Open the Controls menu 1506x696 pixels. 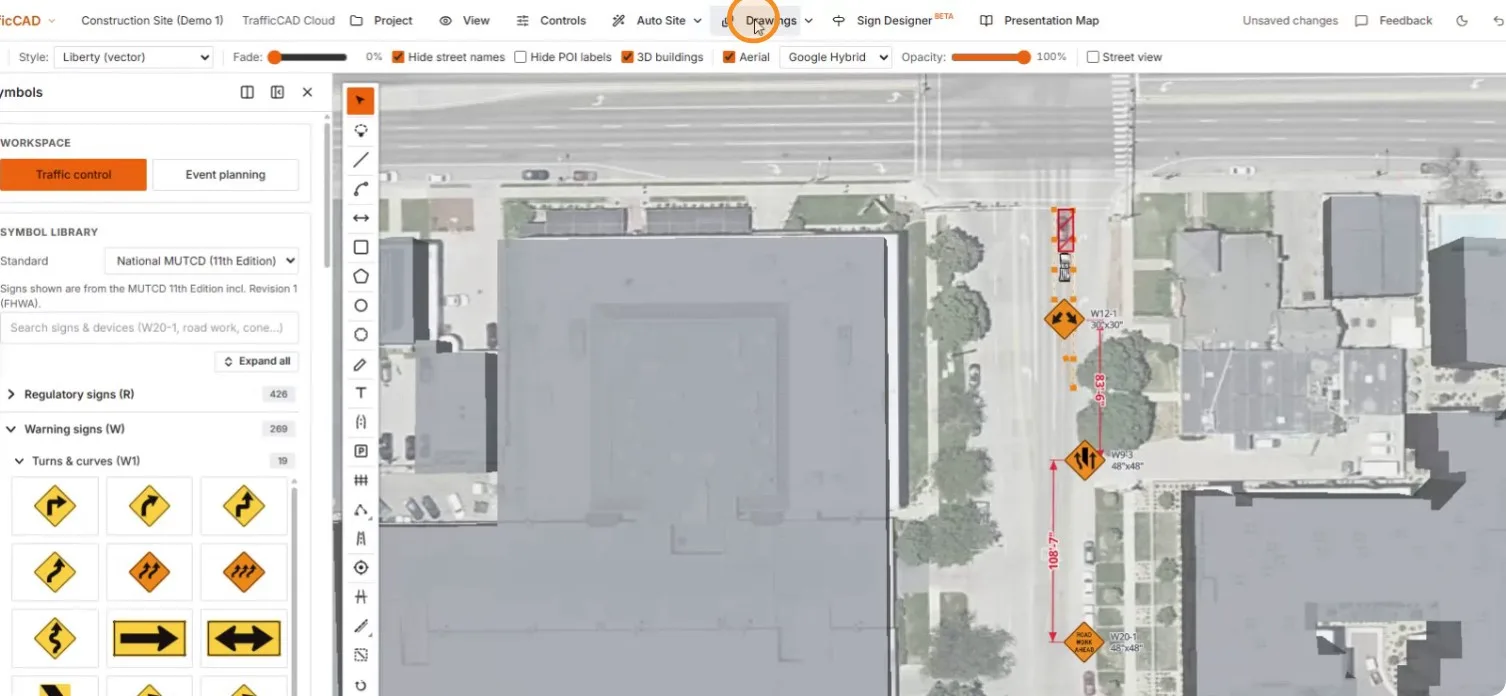[x=551, y=20]
